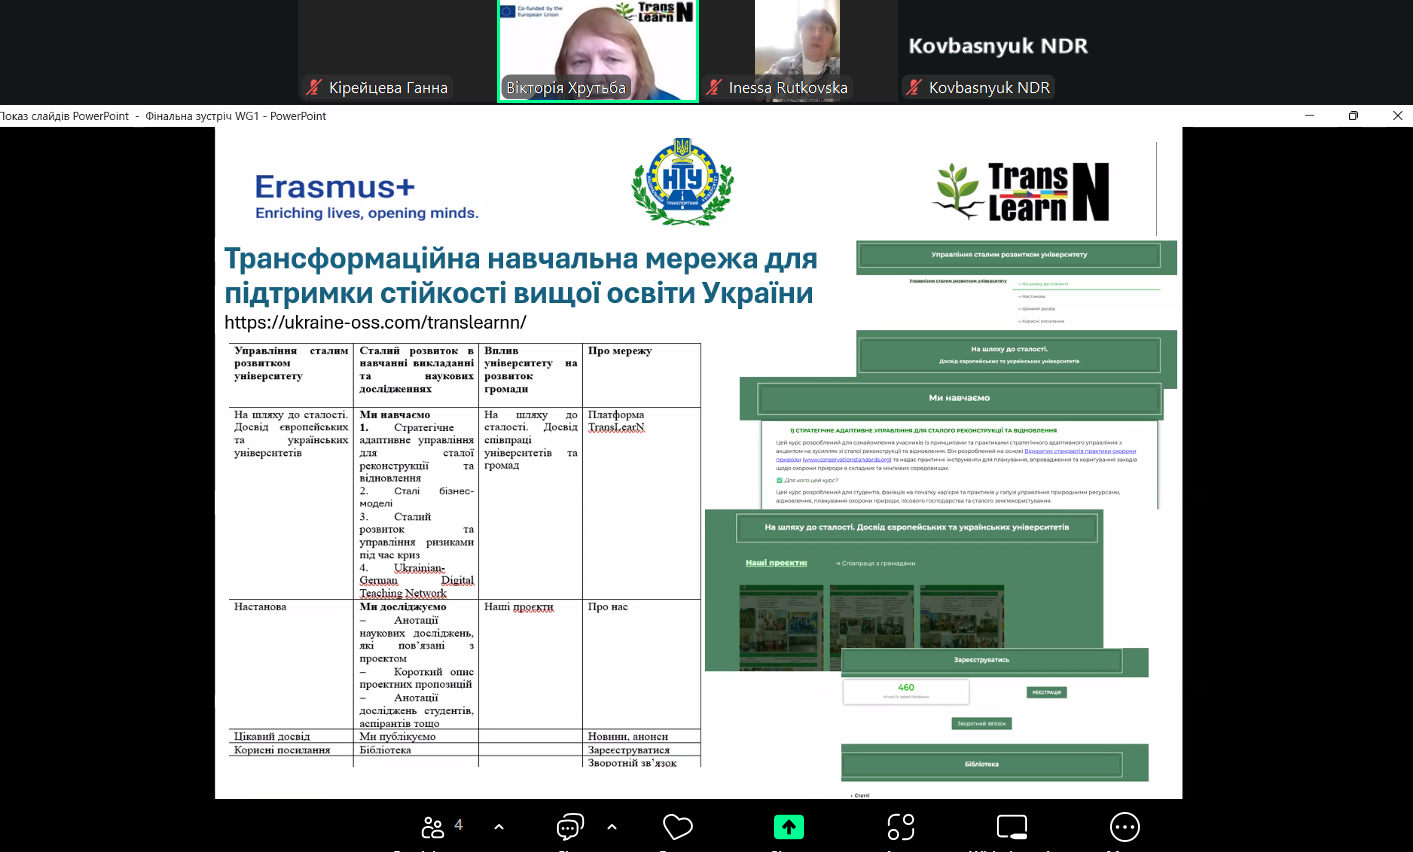
Task: Click muted mic icon for Inessa Rutkovska
Action: (x=714, y=88)
